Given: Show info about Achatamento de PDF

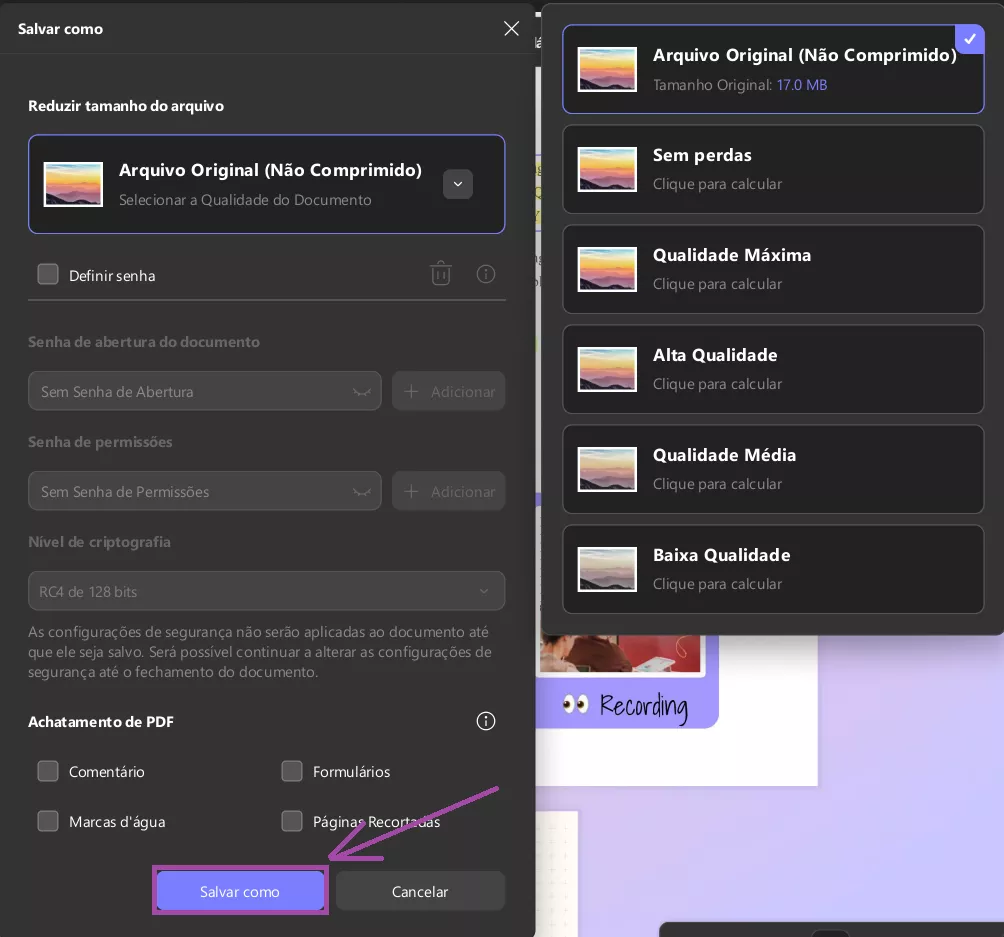Looking at the screenshot, I should click(x=486, y=721).
